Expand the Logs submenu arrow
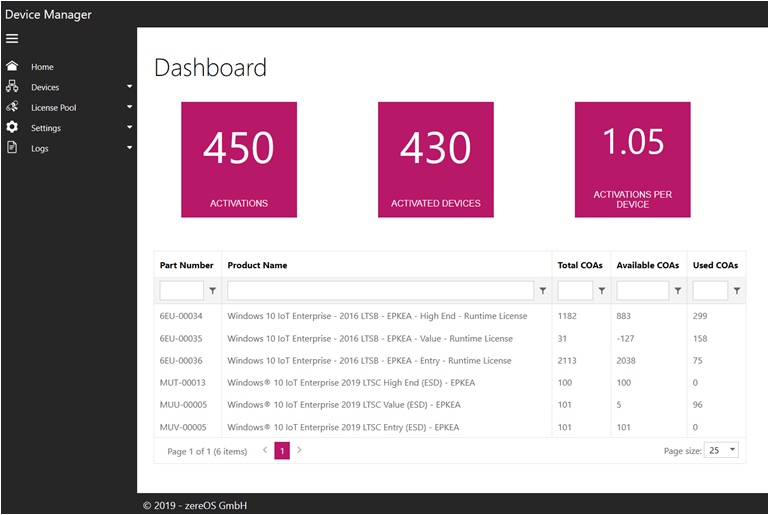Image resolution: width=769 pixels, height=515 pixels. point(129,147)
